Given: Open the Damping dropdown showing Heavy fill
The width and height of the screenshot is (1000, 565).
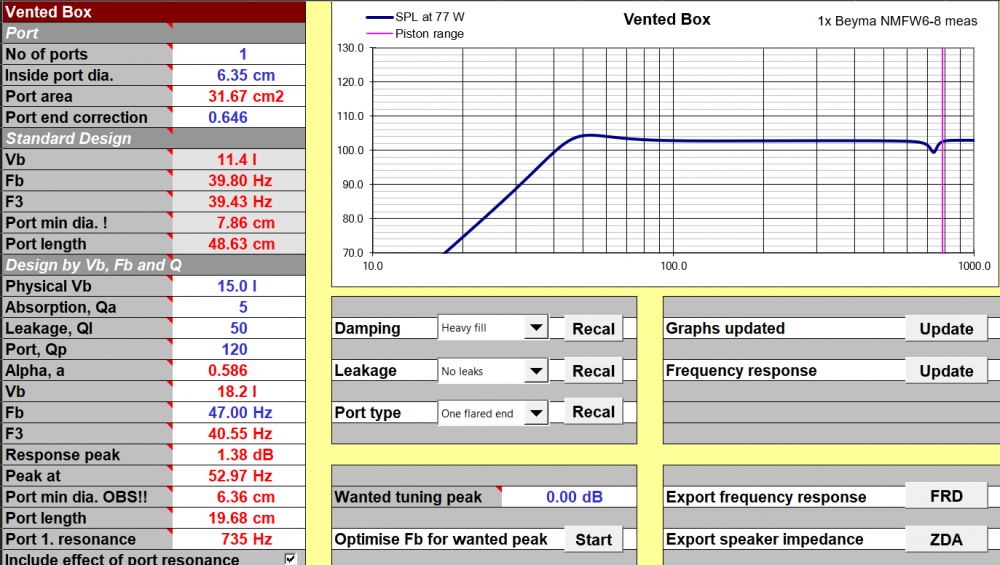Looking at the screenshot, I should 536,328.
